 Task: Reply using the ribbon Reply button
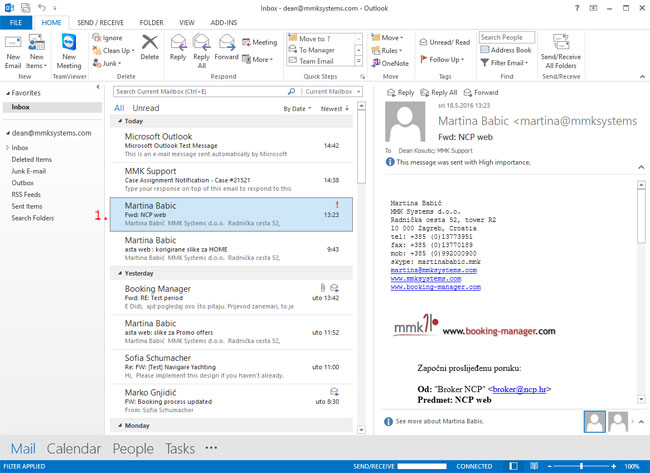pyautogui.click(x=178, y=48)
